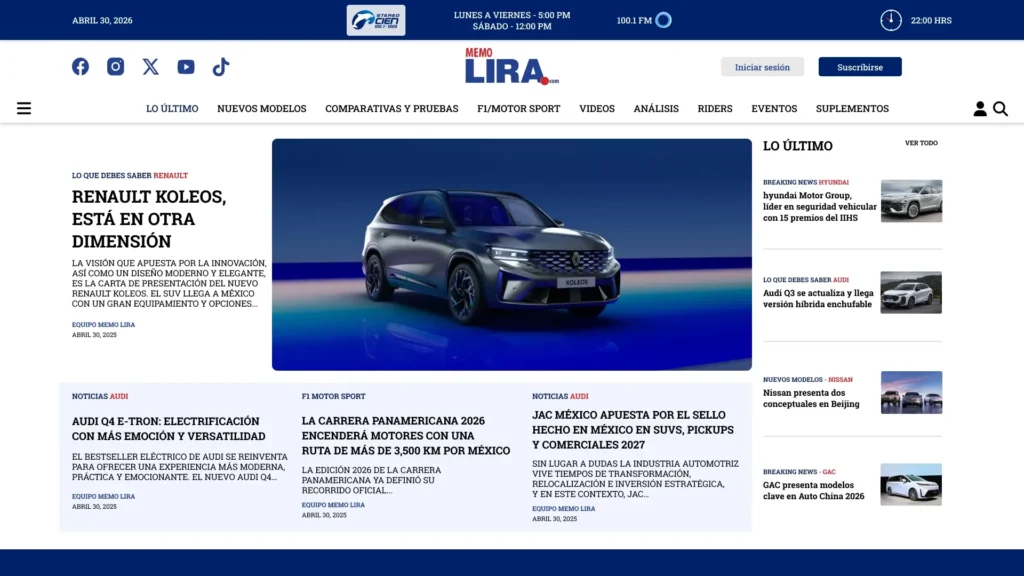1024x576 pixels.
Task: Click the Nissan concept cars thumbnail
Action: pyautogui.click(x=911, y=392)
